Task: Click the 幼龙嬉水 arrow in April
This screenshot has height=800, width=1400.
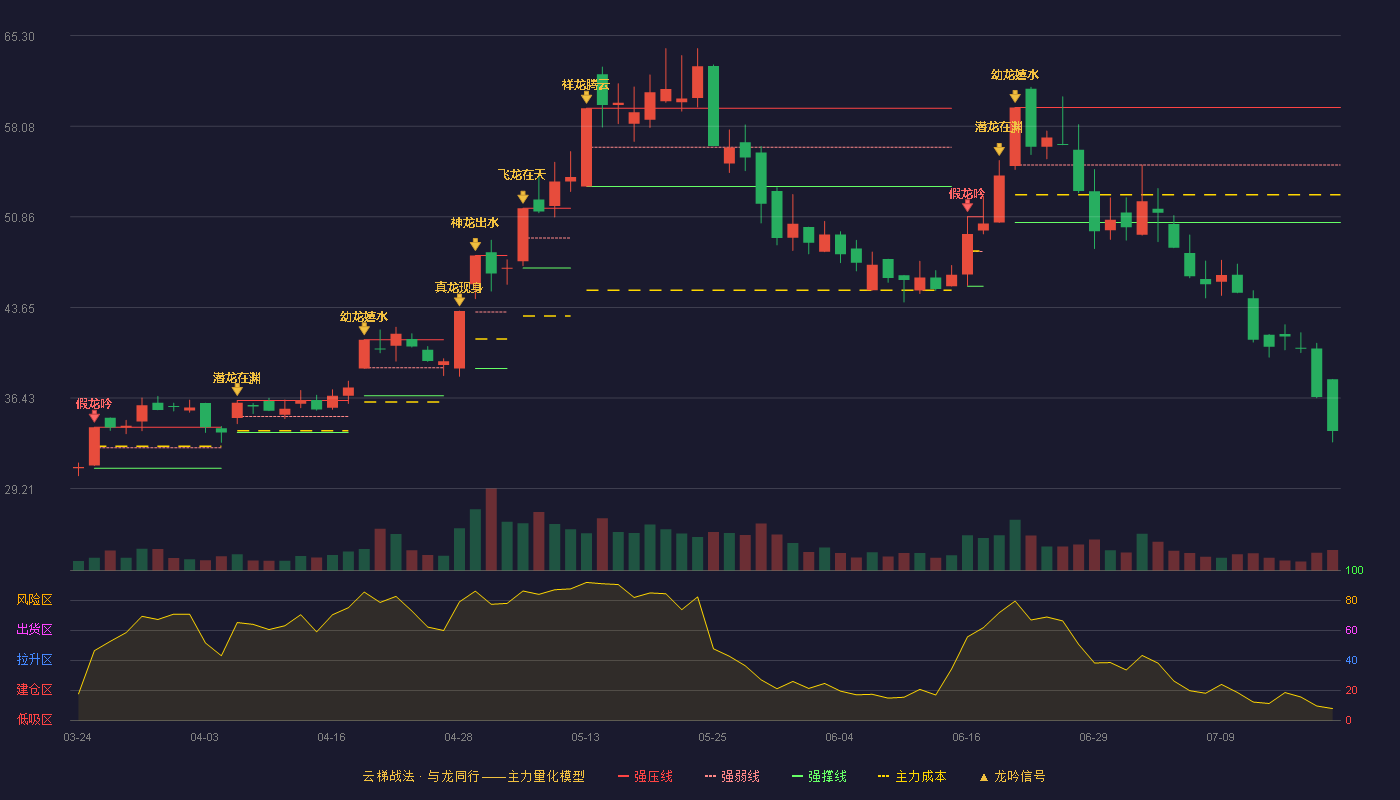Action: 364,328
